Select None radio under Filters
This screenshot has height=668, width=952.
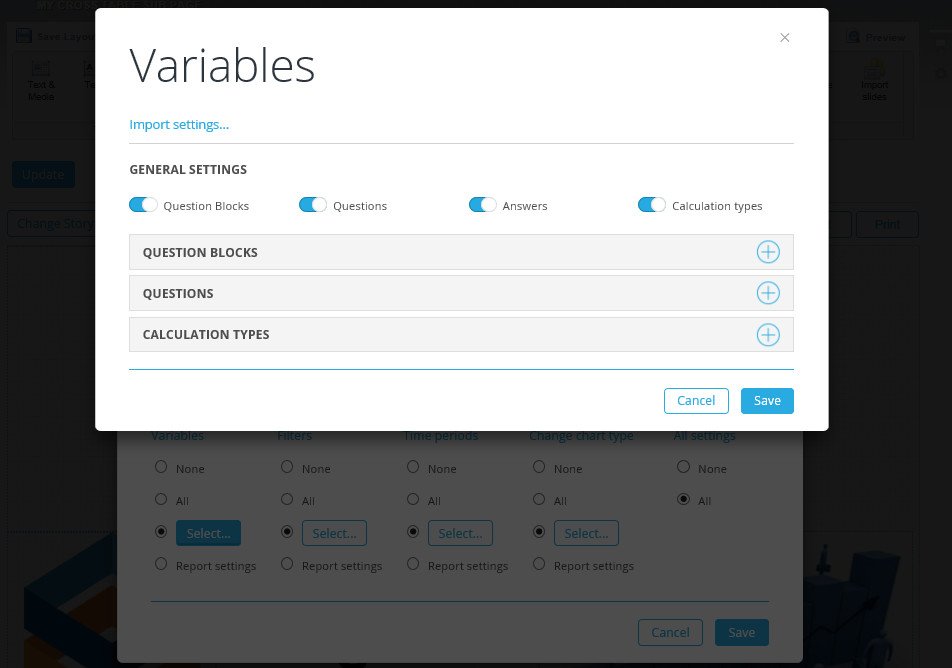pyautogui.click(x=287, y=467)
